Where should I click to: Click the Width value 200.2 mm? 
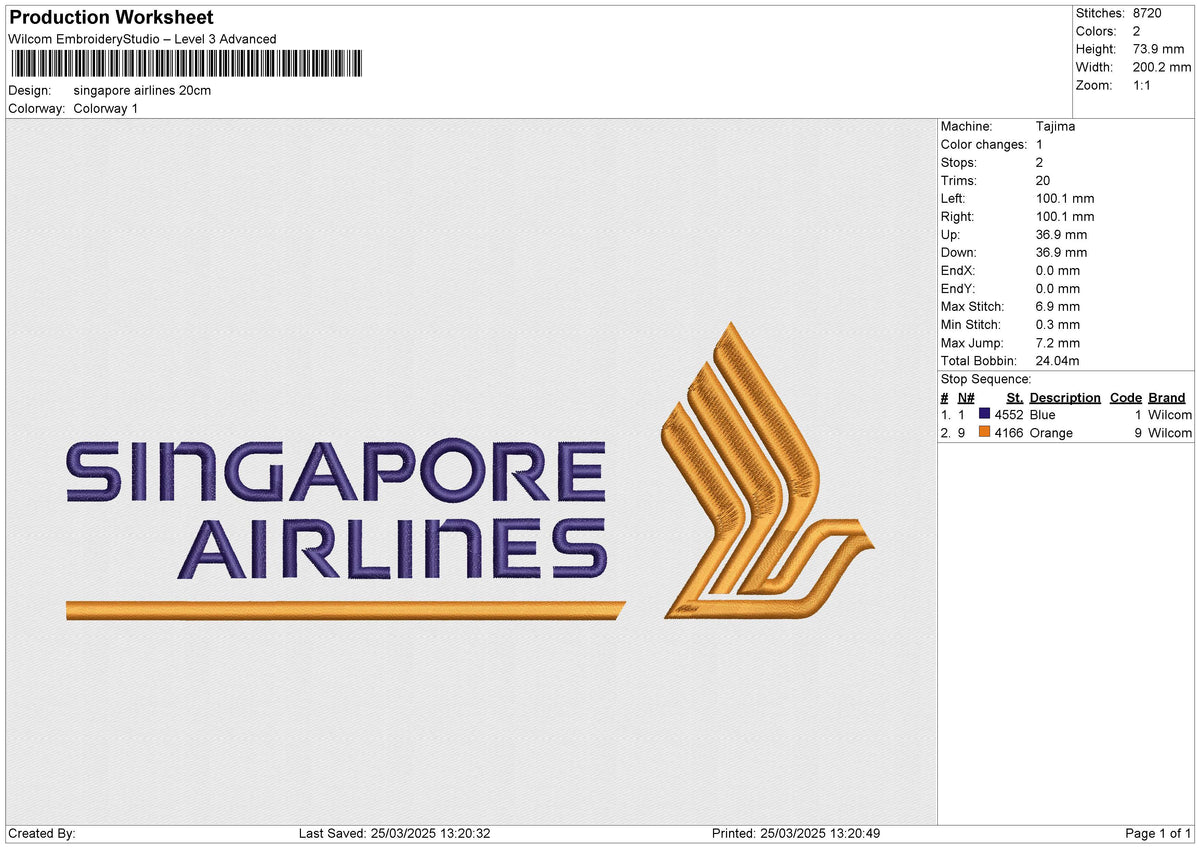click(x=1162, y=67)
